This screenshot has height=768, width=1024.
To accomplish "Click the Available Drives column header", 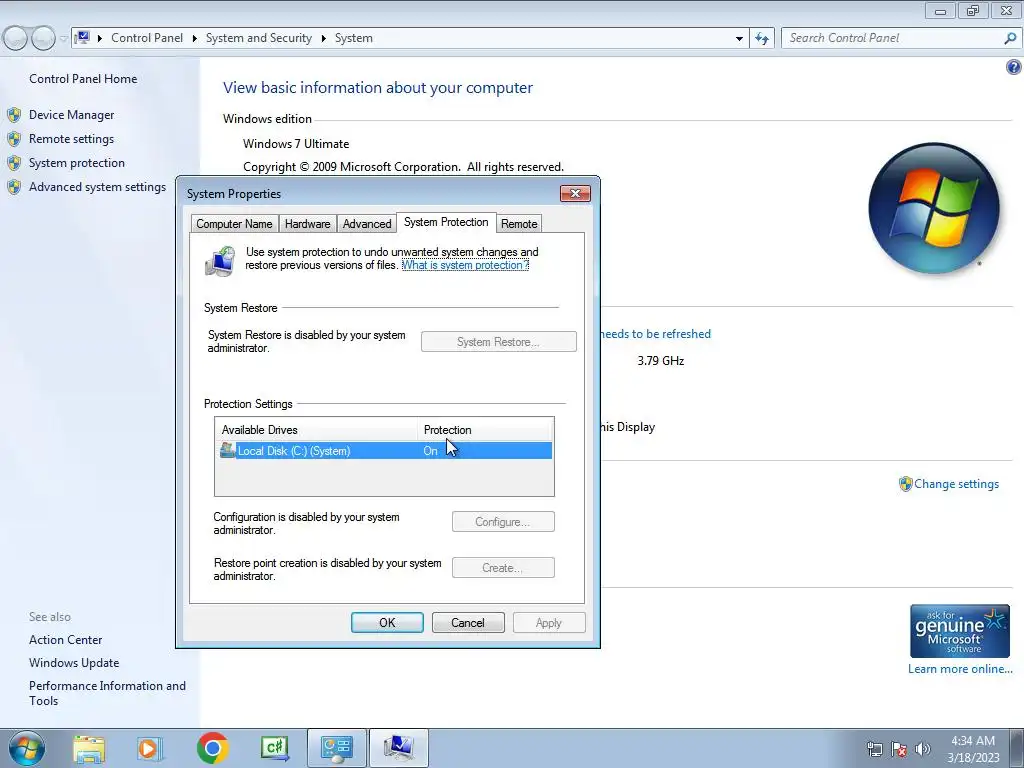I will pos(316,430).
